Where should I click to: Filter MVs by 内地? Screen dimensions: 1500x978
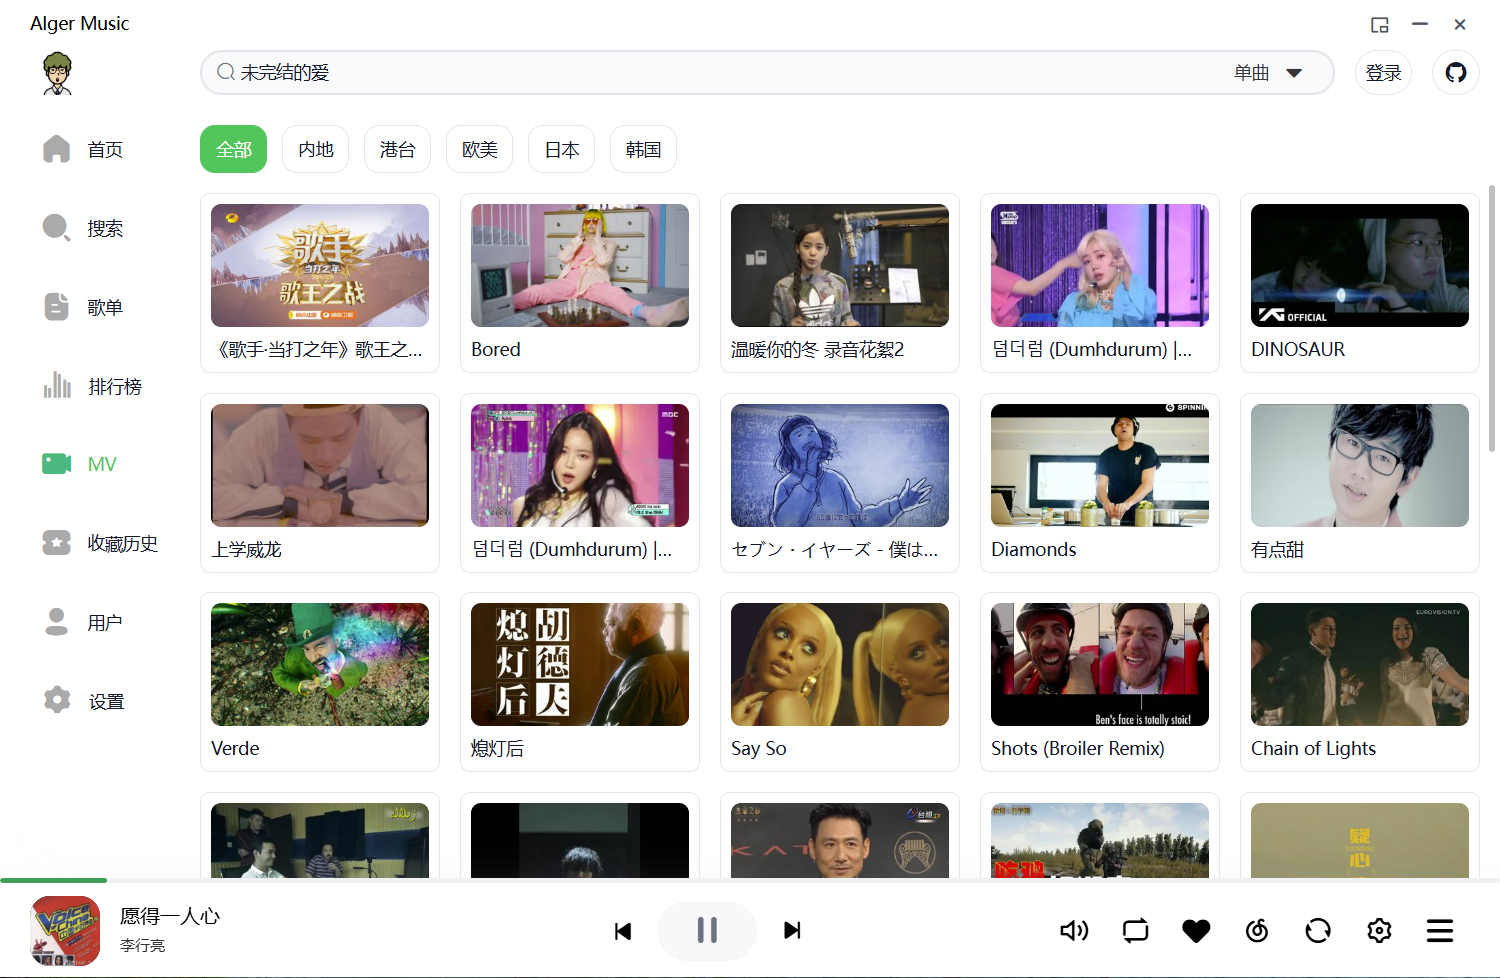pyautogui.click(x=316, y=149)
